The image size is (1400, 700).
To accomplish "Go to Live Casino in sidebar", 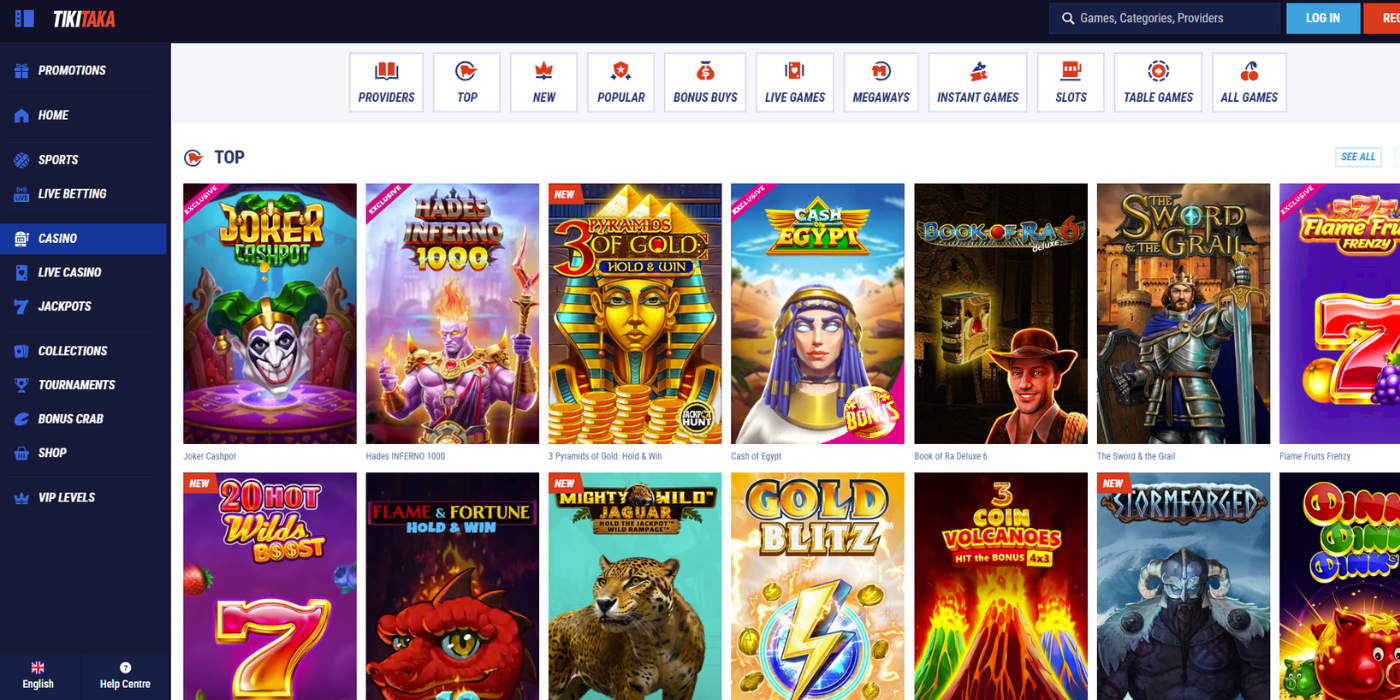I will [x=70, y=273].
